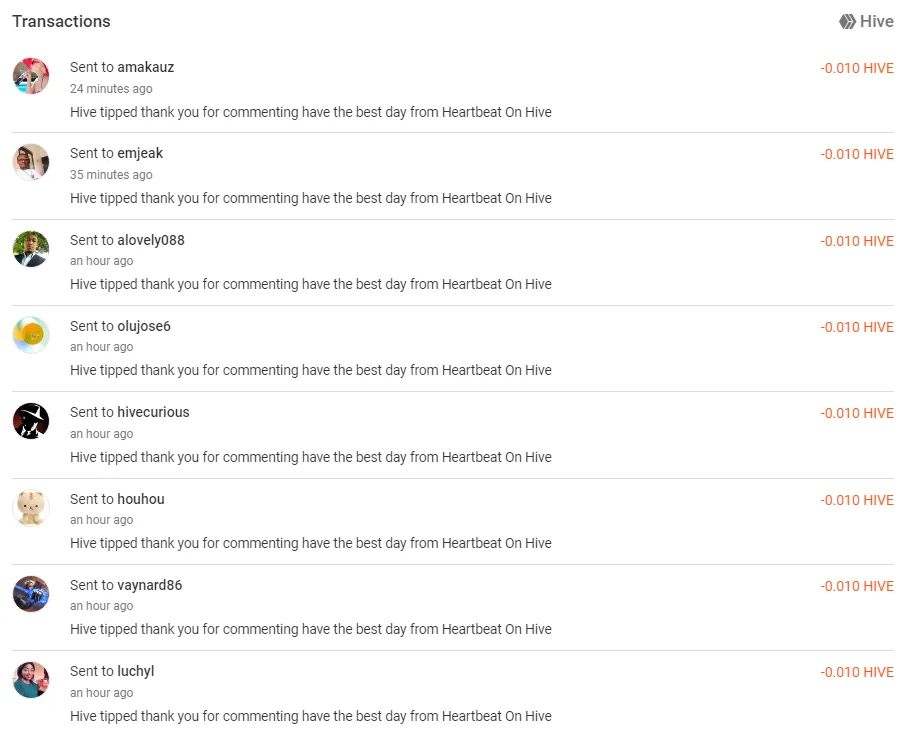Go to the olujose6 username link
The width and height of the screenshot is (905, 731).
(144, 326)
